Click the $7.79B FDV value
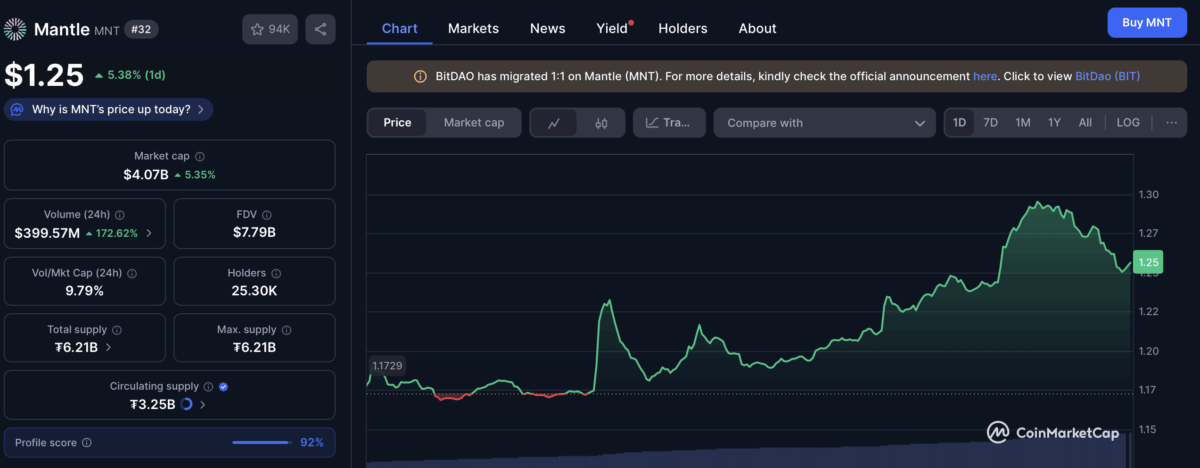Viewport: 1200px width, 468px height. pos(254,232)
